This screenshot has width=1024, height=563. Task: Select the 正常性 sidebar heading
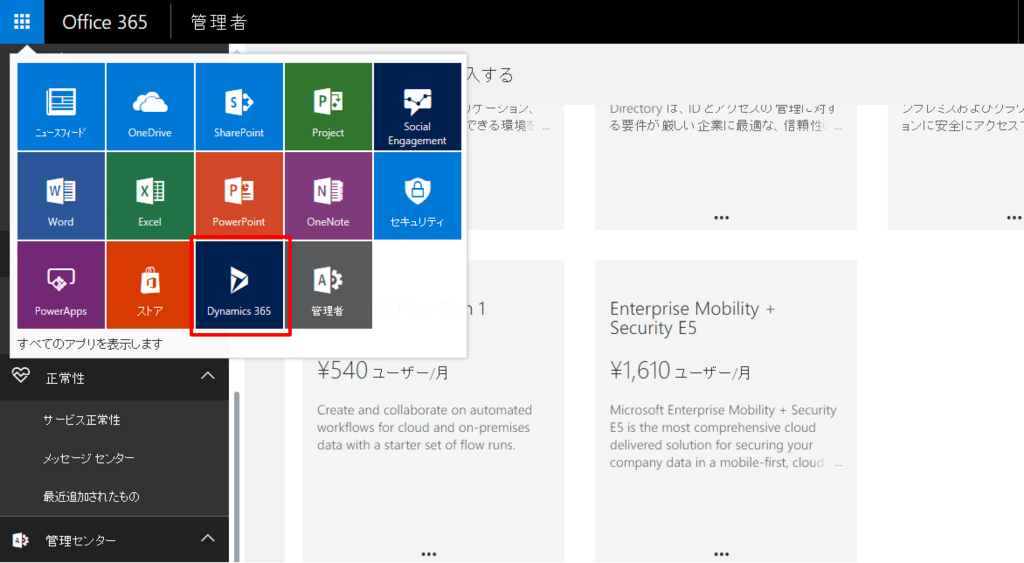(65, 378)
